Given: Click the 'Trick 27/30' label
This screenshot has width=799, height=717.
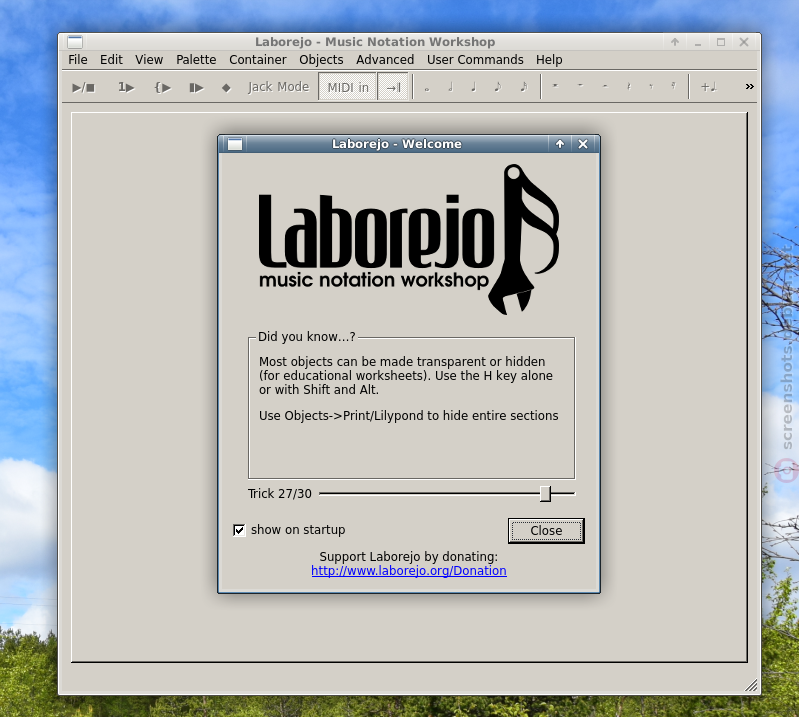Looking at the screenshot, I should [x=280, y=494].
